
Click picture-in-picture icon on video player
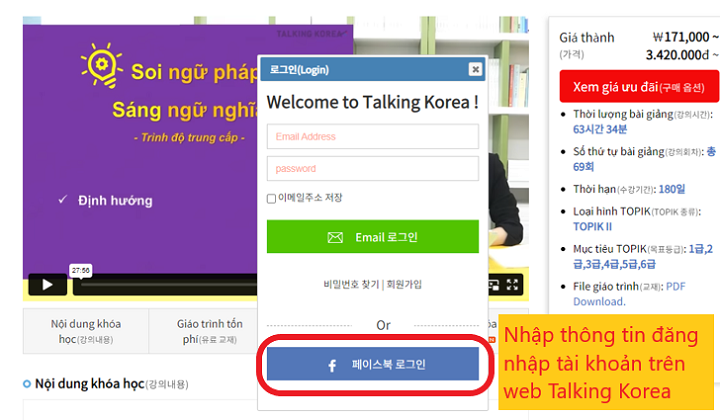pos(494,286)
